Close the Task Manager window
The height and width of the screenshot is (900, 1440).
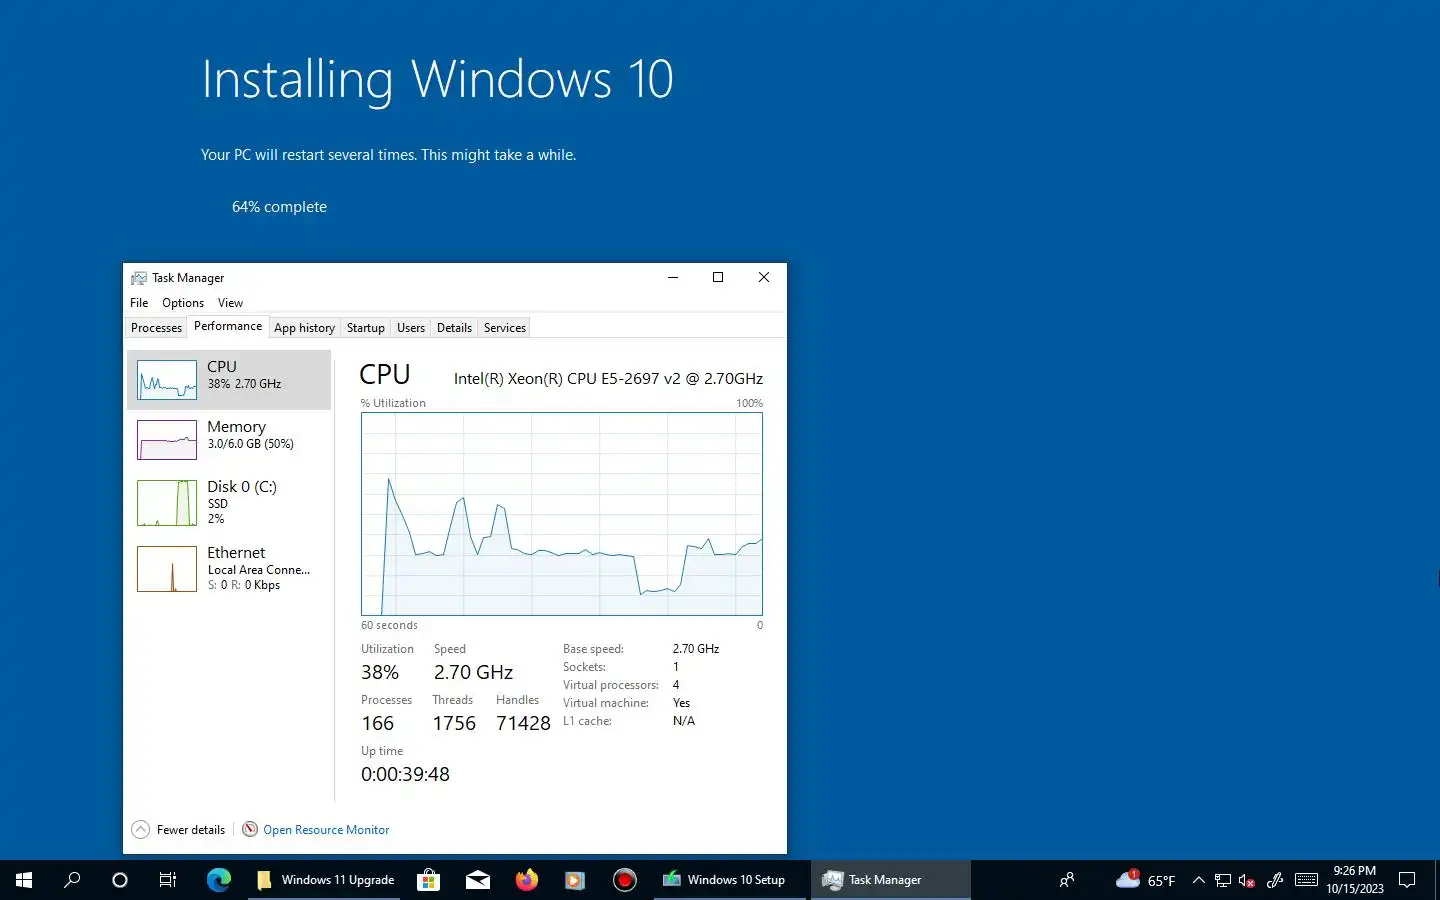tap(764, 278)
